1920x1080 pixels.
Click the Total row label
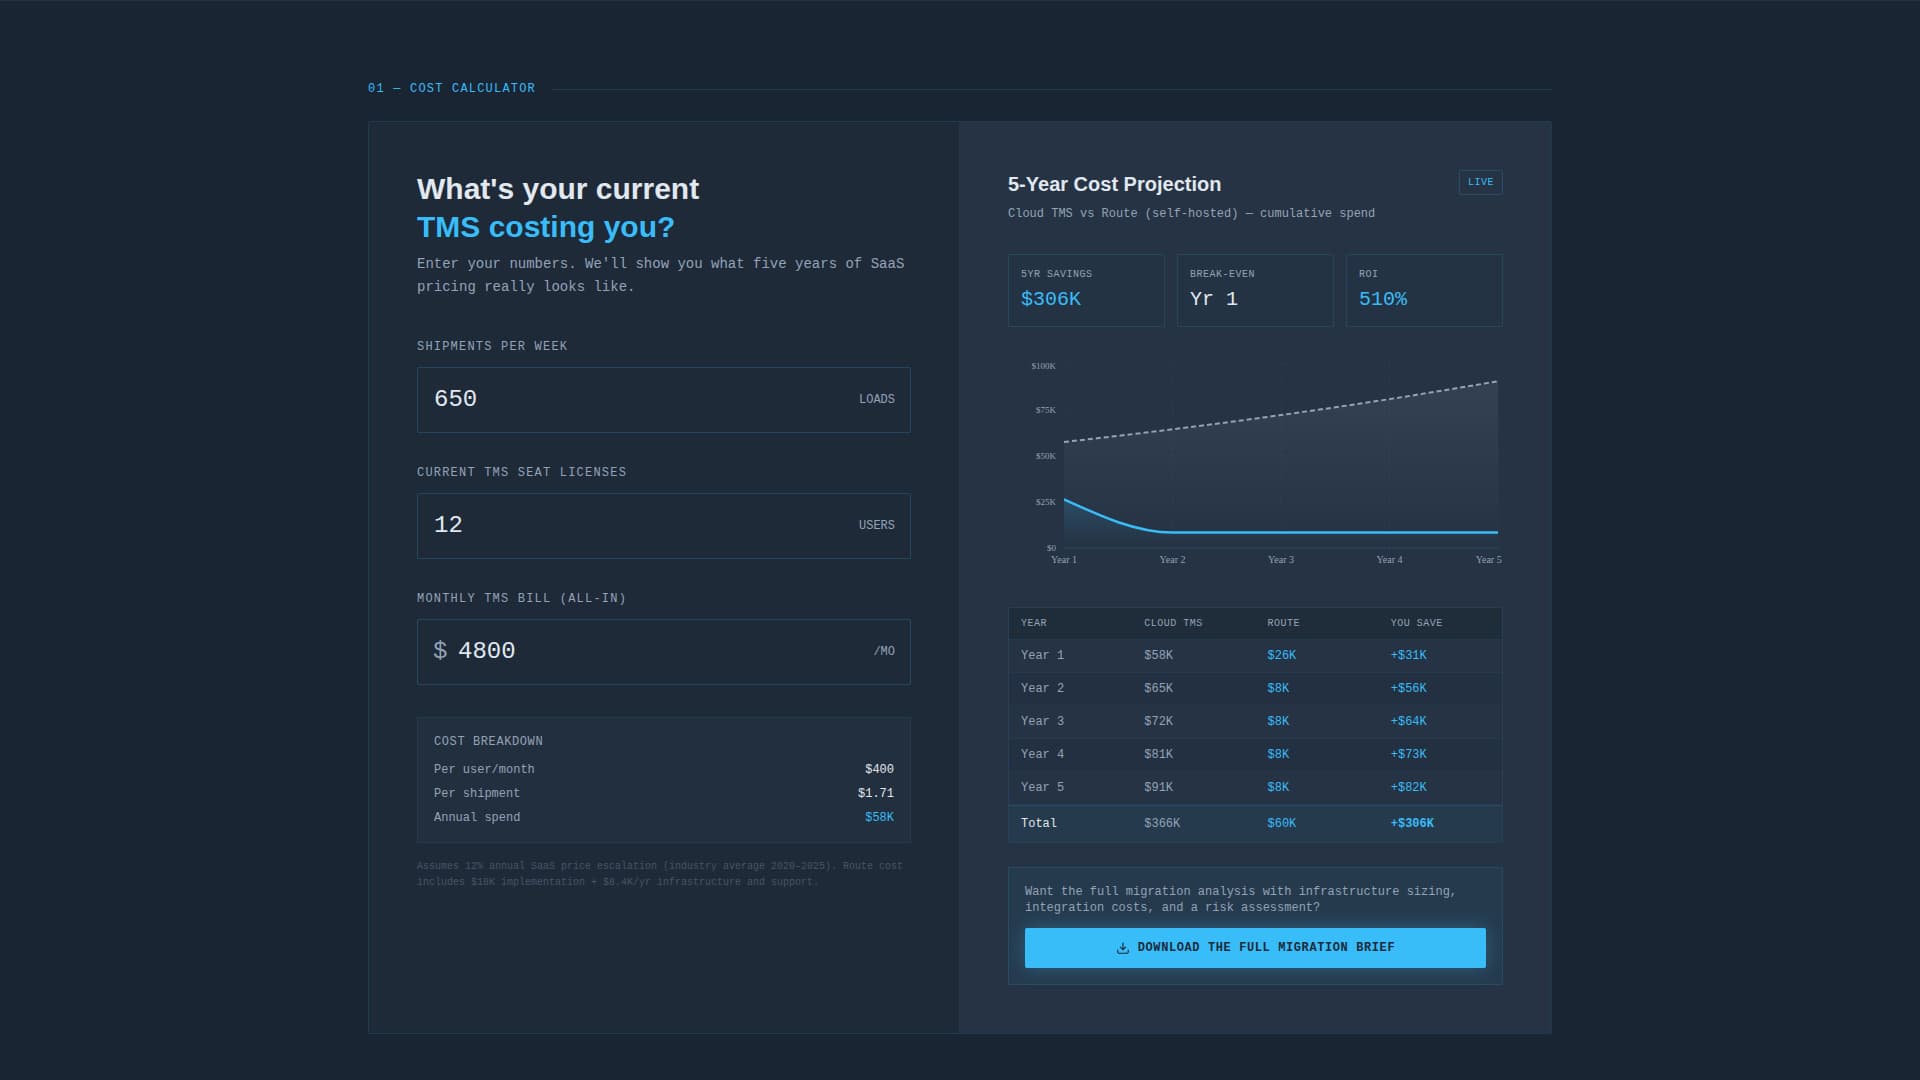(1039, 823)
